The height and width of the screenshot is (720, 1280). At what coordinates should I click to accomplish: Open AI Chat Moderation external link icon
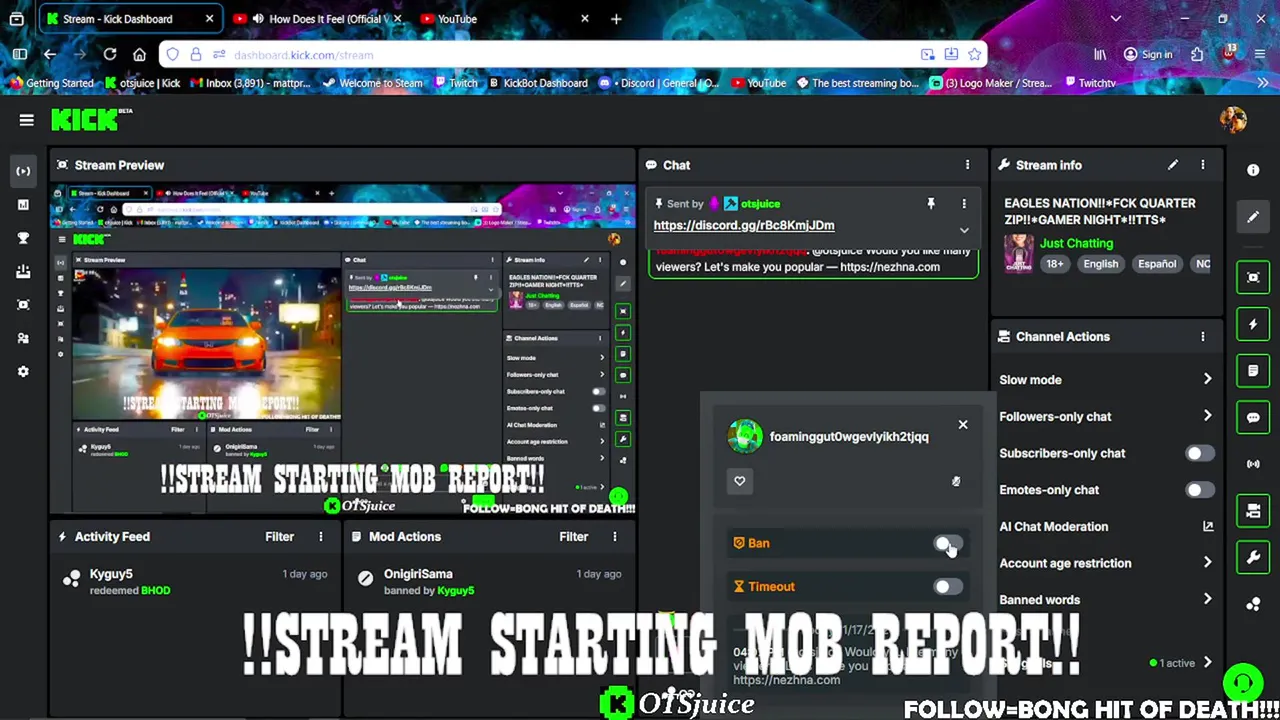point(1208,527)
